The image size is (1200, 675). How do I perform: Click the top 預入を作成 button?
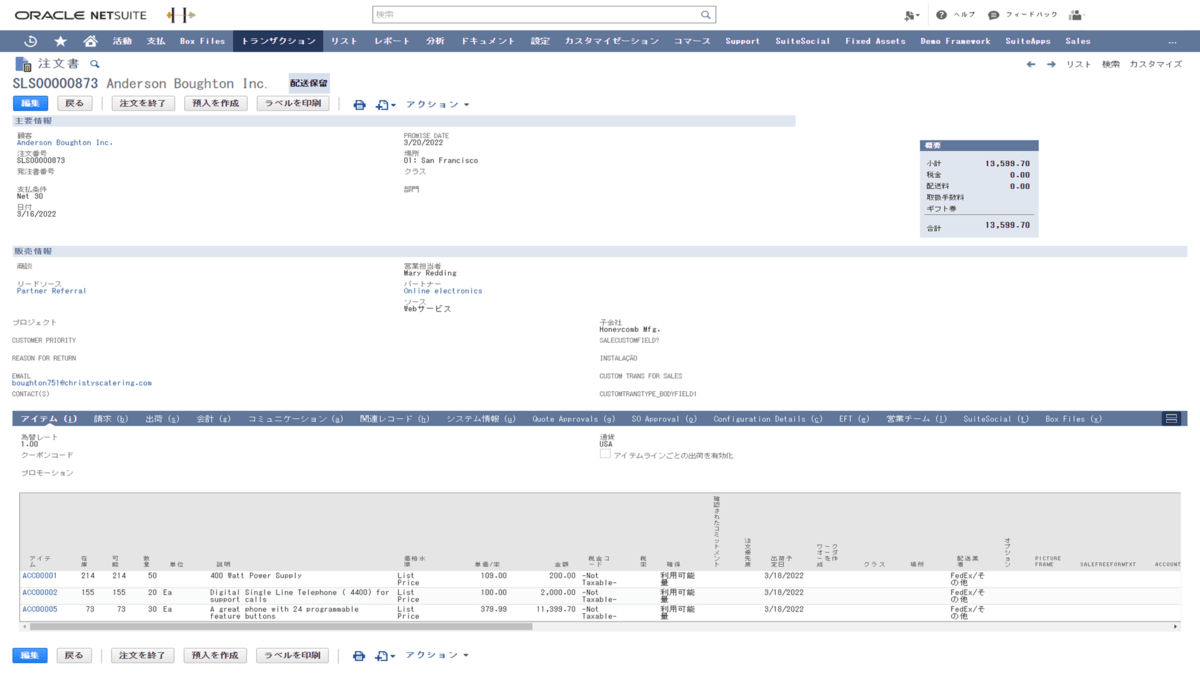[x=216, y=103]
